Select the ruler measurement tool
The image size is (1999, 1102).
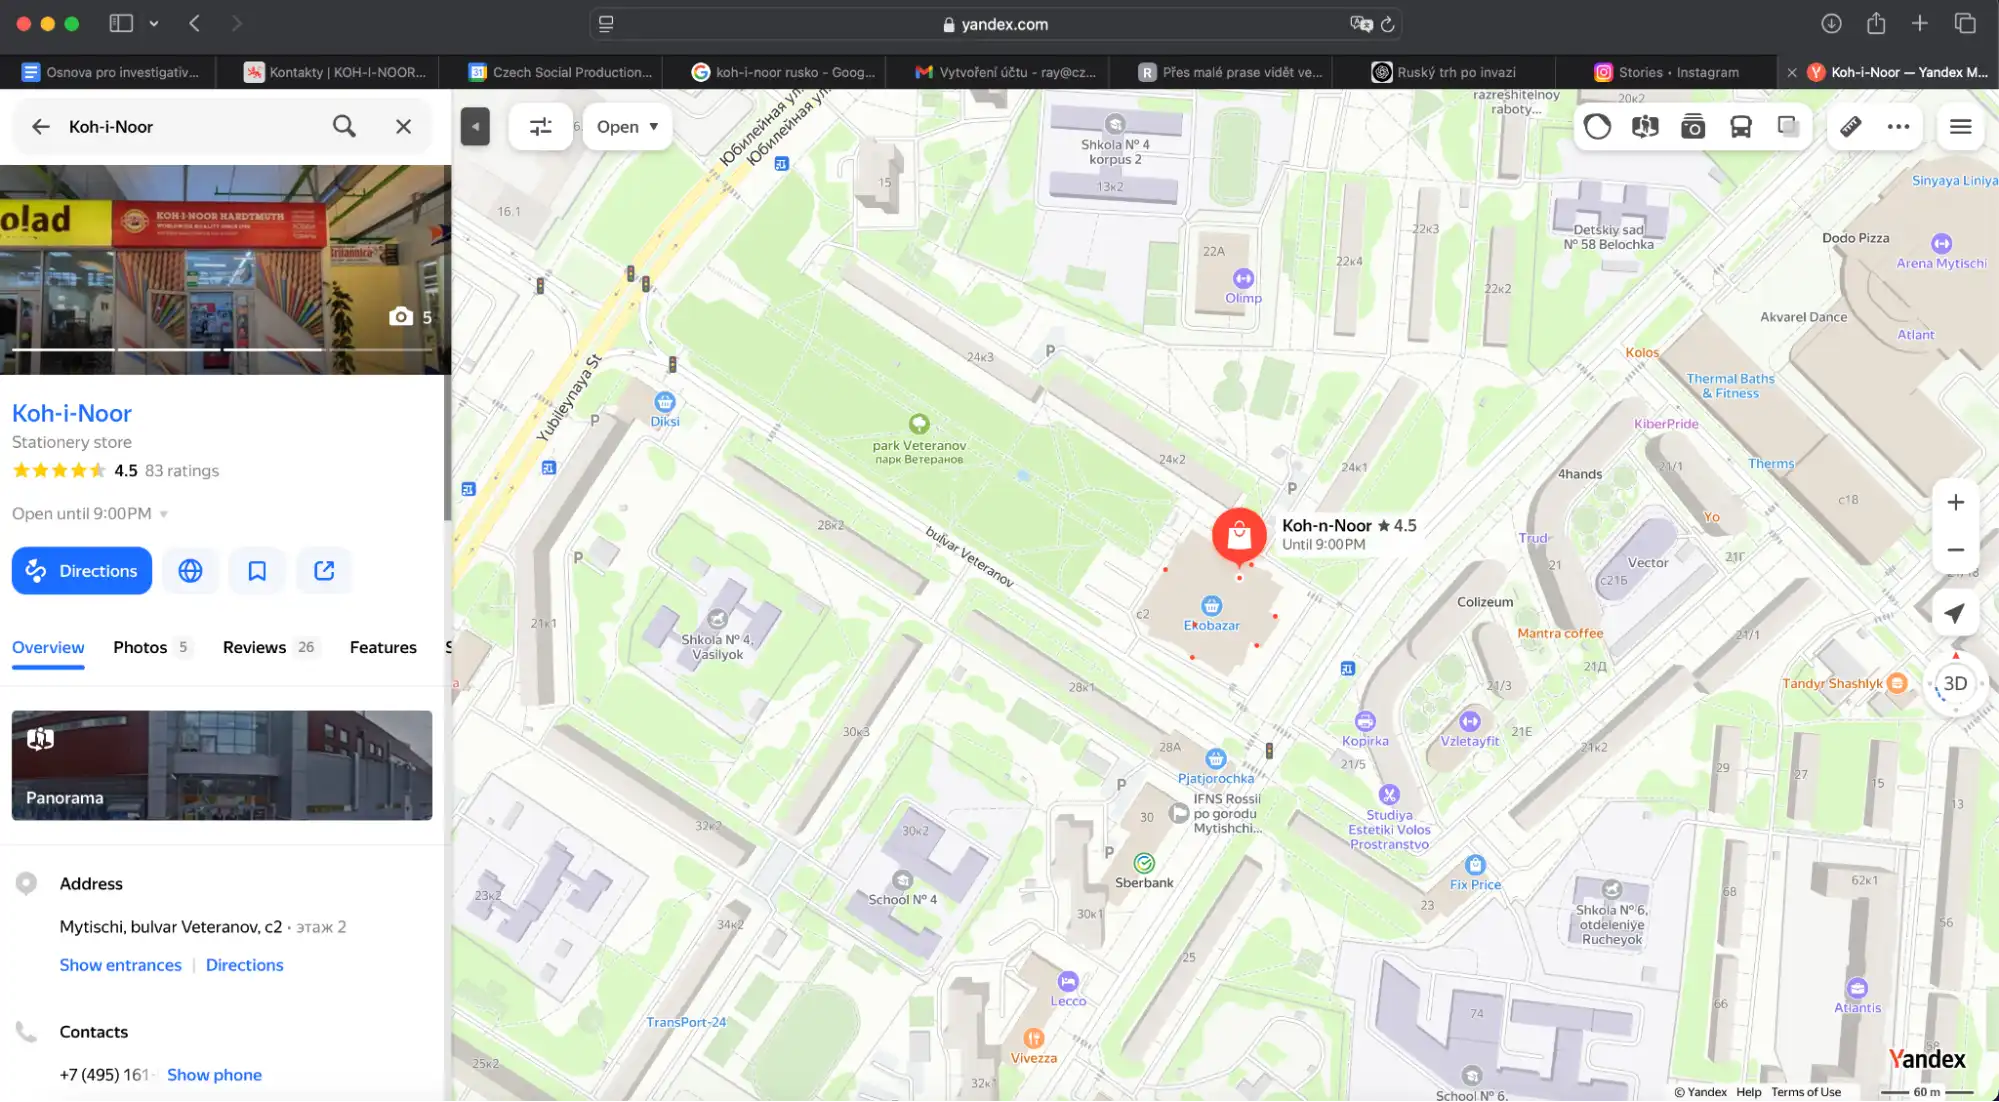coord(1851,127)
